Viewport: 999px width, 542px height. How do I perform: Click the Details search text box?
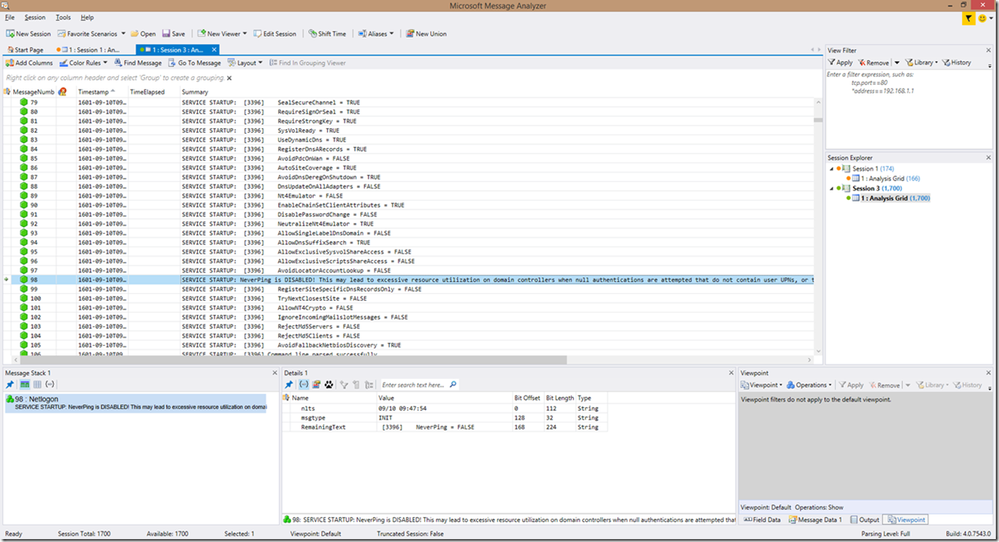(413, 385)
